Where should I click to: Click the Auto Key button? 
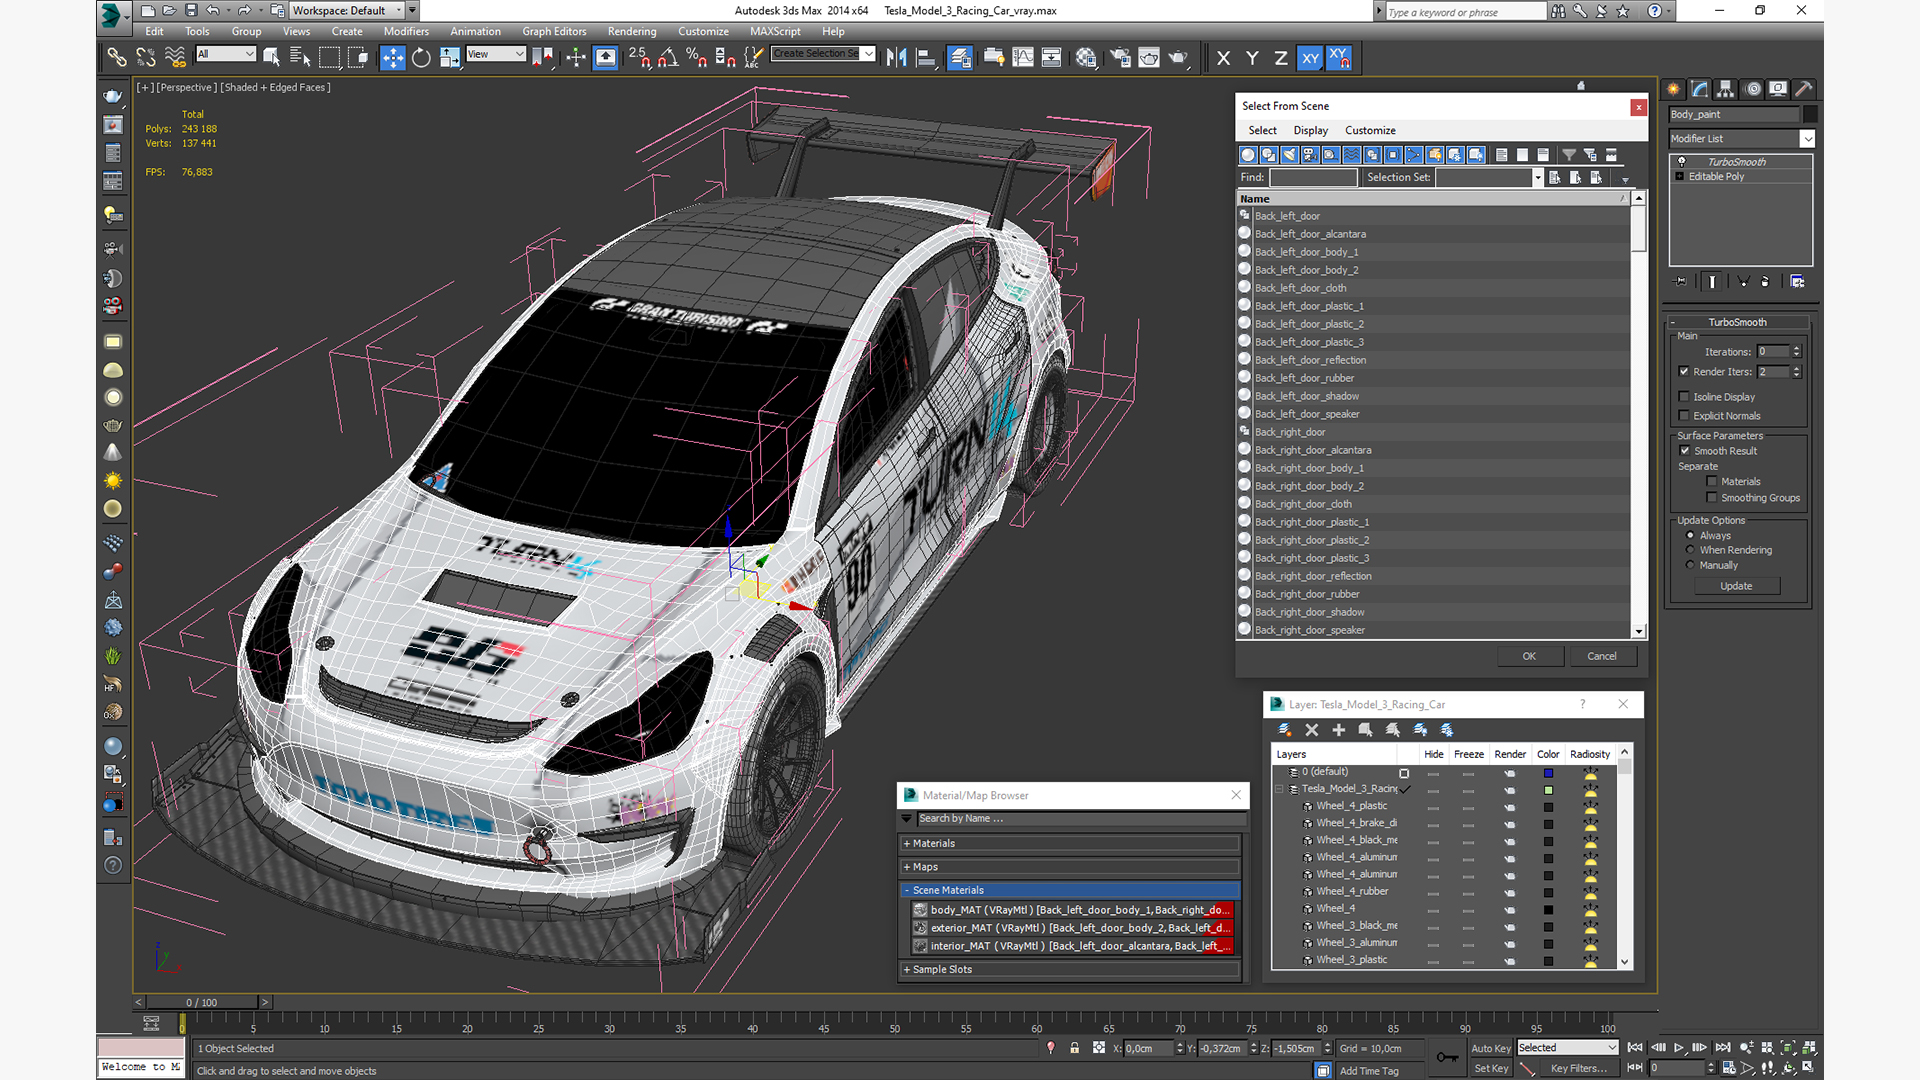(1490, 1049)
